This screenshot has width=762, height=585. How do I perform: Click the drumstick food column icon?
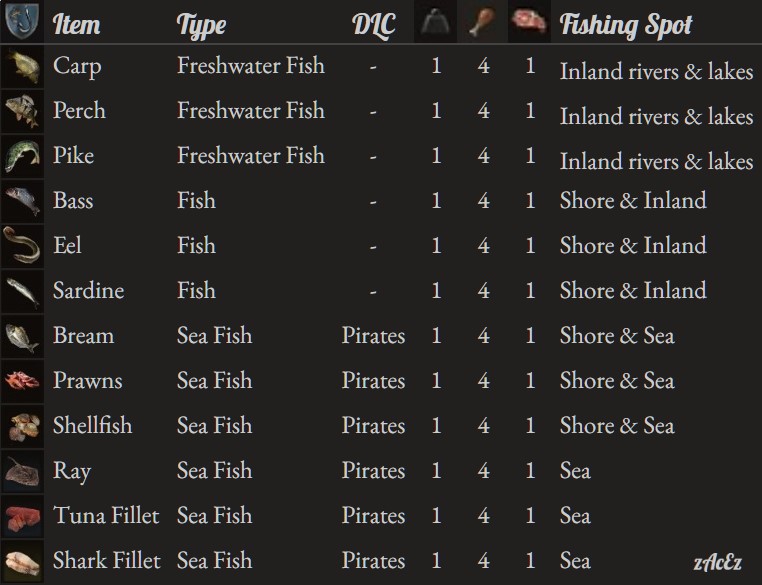pos(483,23)
